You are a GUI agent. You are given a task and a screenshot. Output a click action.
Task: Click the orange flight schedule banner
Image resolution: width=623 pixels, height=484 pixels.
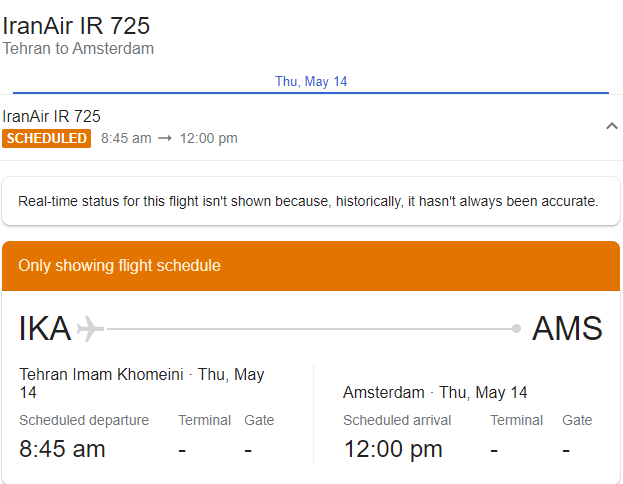(x=311, y=266)
